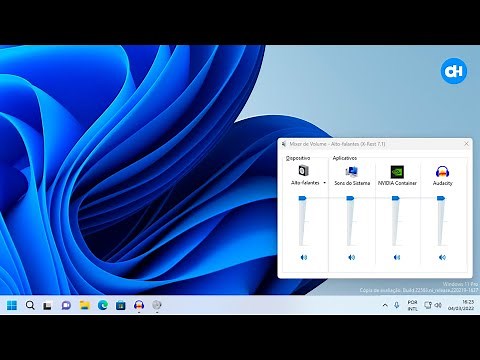
Task: Open Microsoft Store from the taskbar
Action: [121, 305]
